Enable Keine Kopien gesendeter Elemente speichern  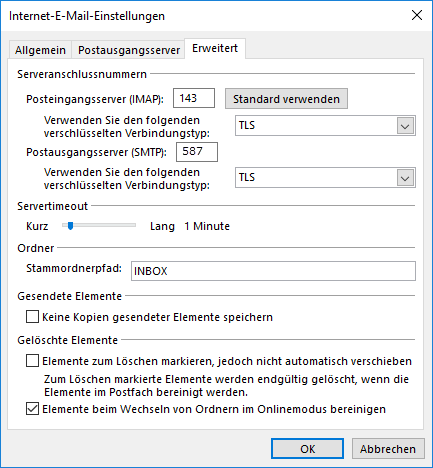click(32, 317)
